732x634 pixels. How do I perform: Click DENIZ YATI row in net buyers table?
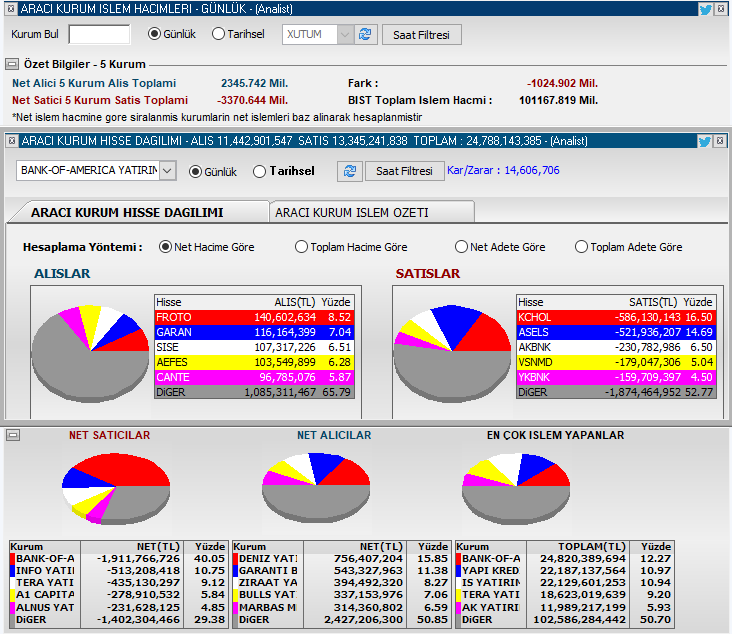pyautogui.click(x=342, y=558)
